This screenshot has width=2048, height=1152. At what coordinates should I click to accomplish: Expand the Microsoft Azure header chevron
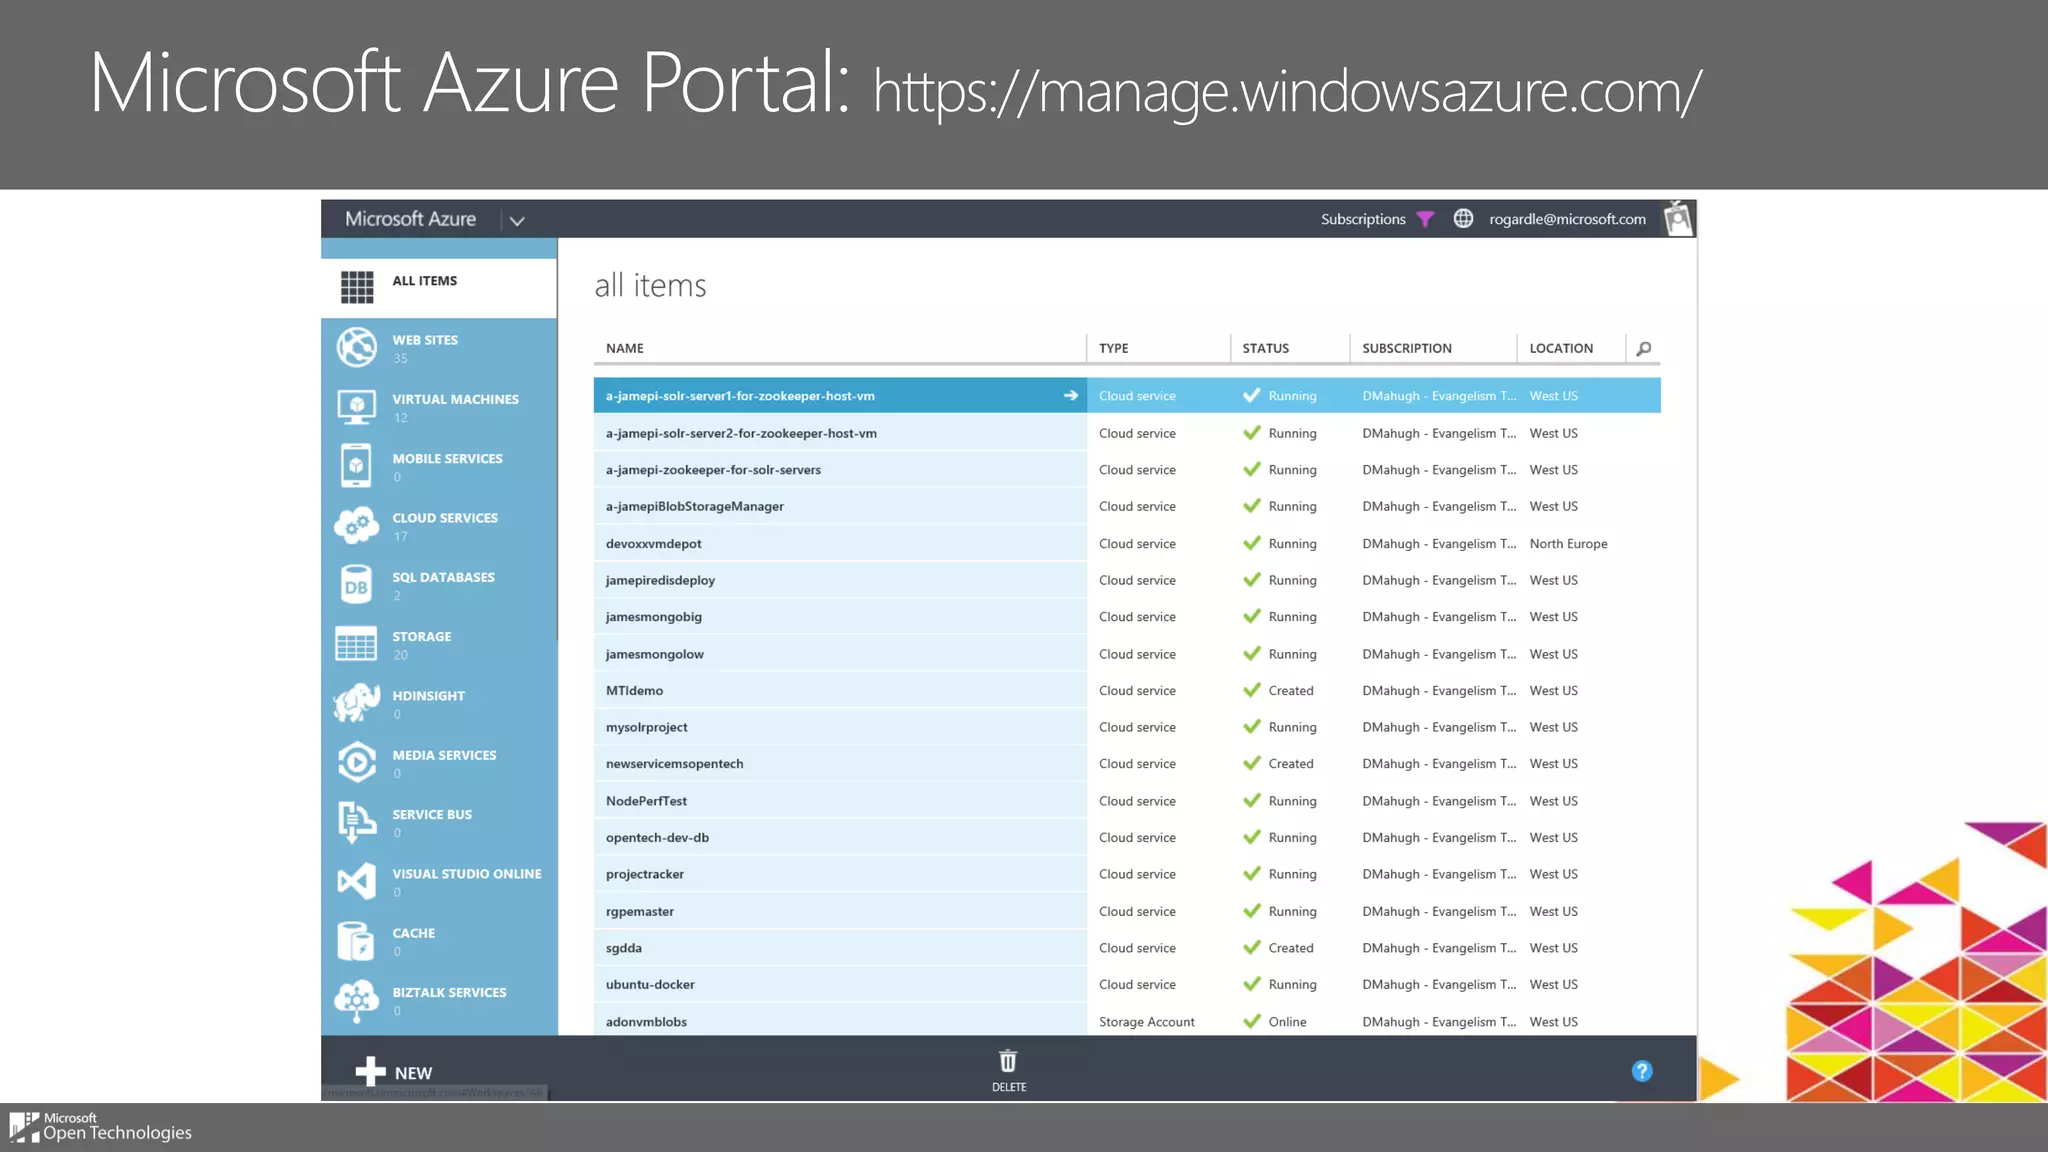tap(517, 220)
